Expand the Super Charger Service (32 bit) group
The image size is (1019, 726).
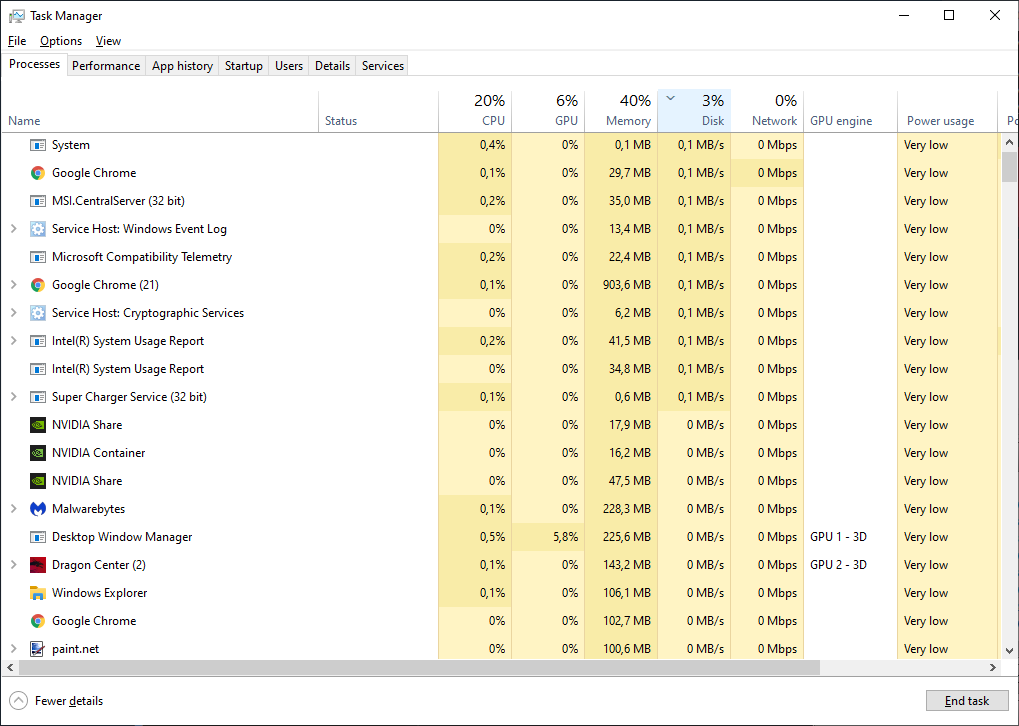13,396
